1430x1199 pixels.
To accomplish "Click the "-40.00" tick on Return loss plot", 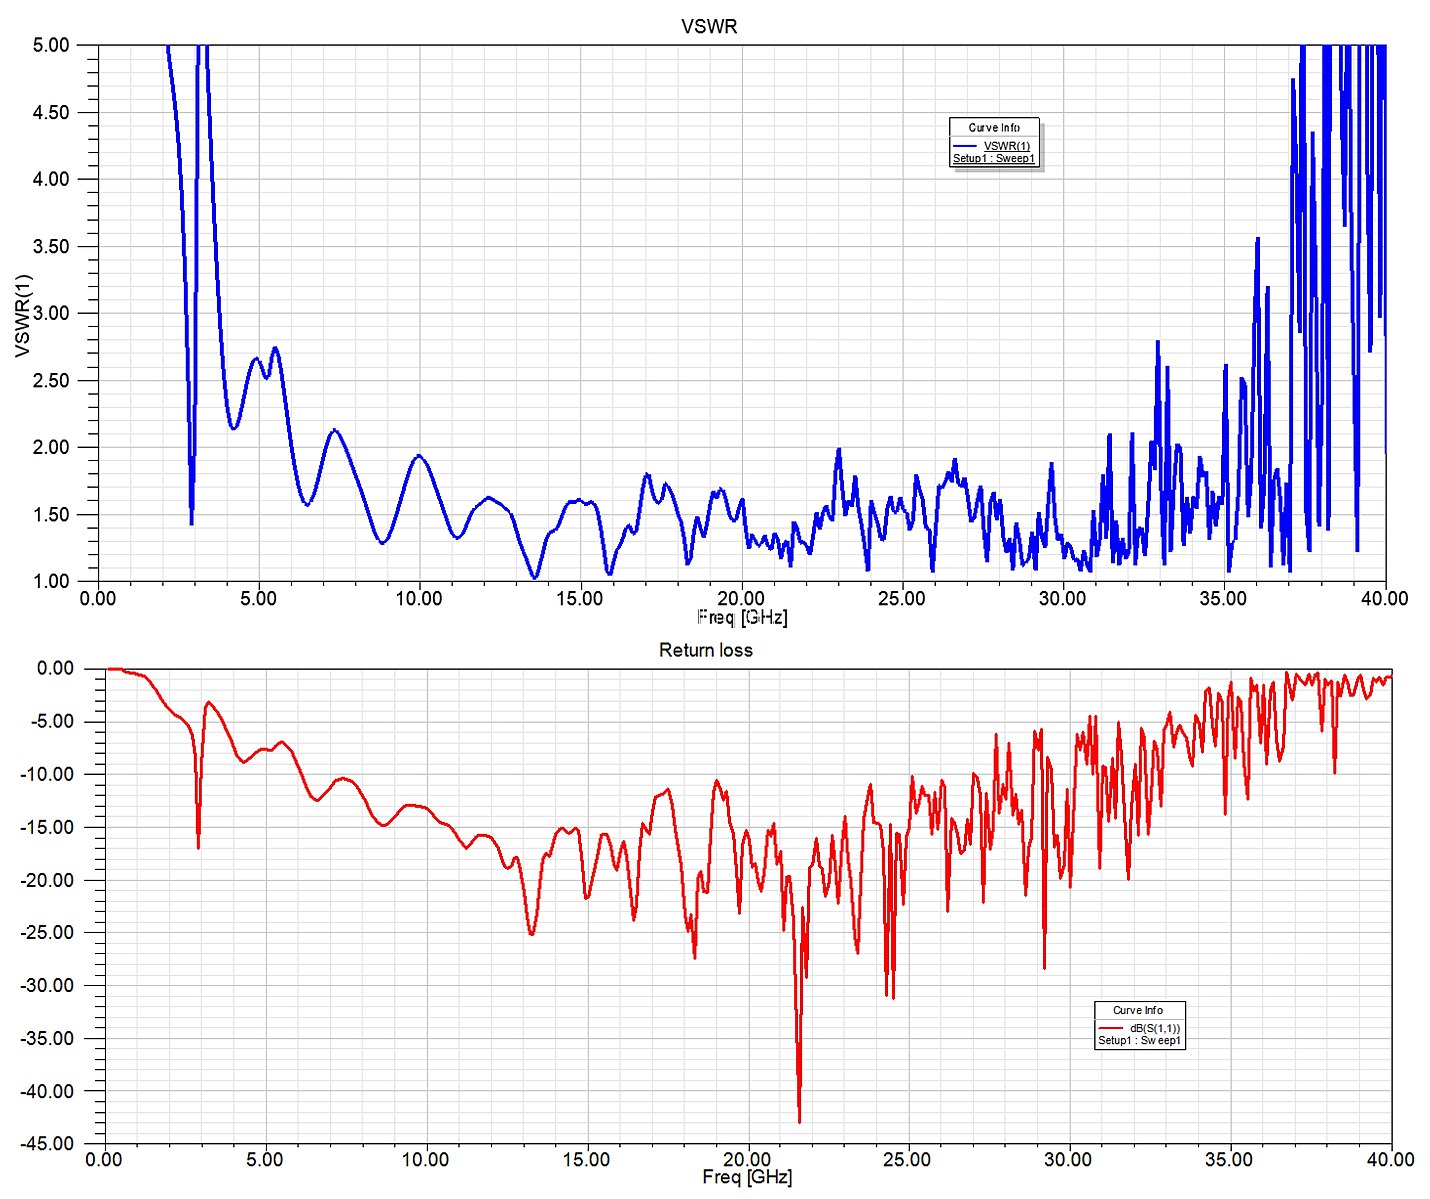I will 47,1092.
